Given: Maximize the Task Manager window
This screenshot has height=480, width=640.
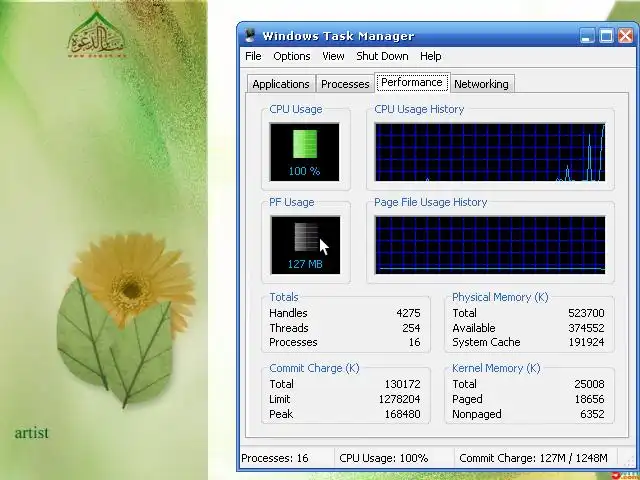Looking at the screenshot, I should tap(606, 36).
